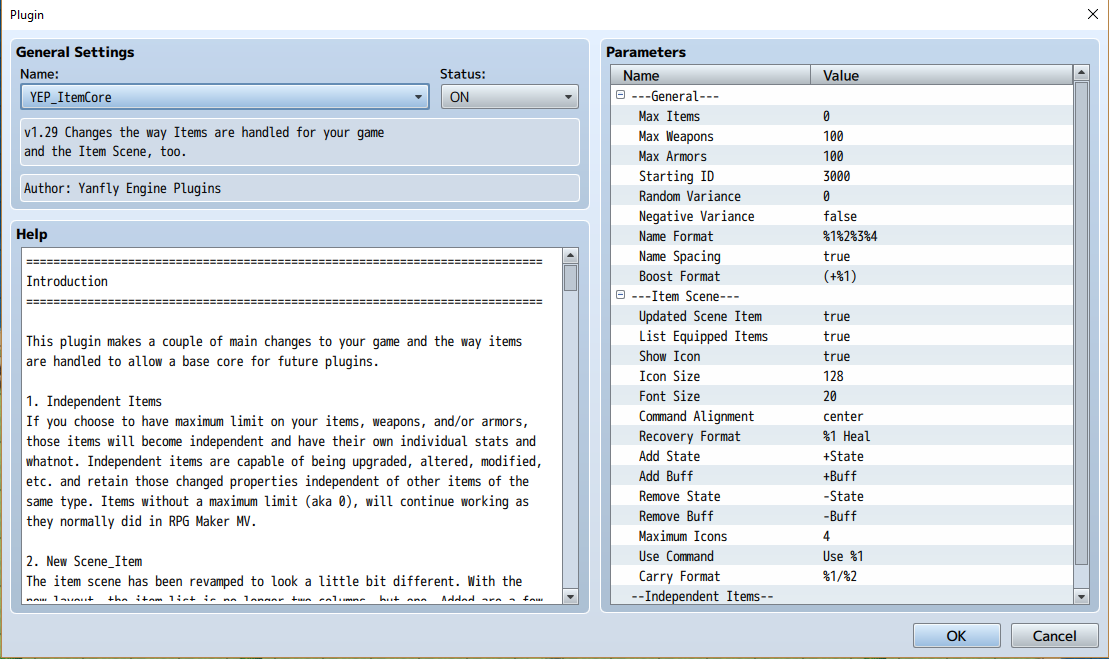This screenshot has width=1109, height=659.
Task: Click the Author: Yanfly Engine Plugins field
Action: pos(300,188)
